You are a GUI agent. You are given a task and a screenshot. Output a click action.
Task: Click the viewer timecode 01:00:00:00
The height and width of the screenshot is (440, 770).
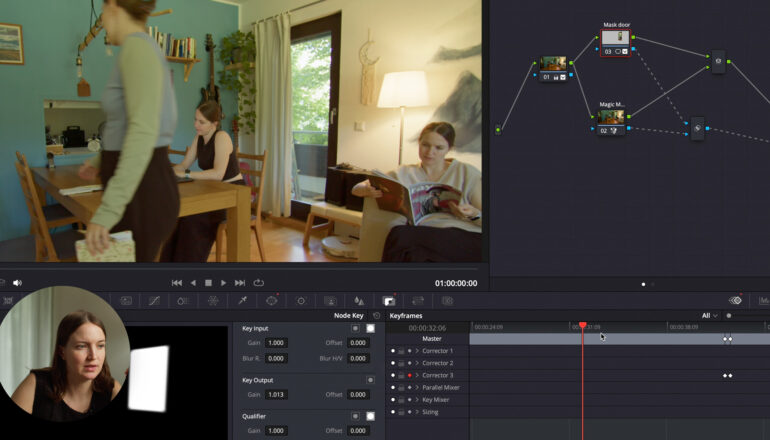tap(456, 283)
